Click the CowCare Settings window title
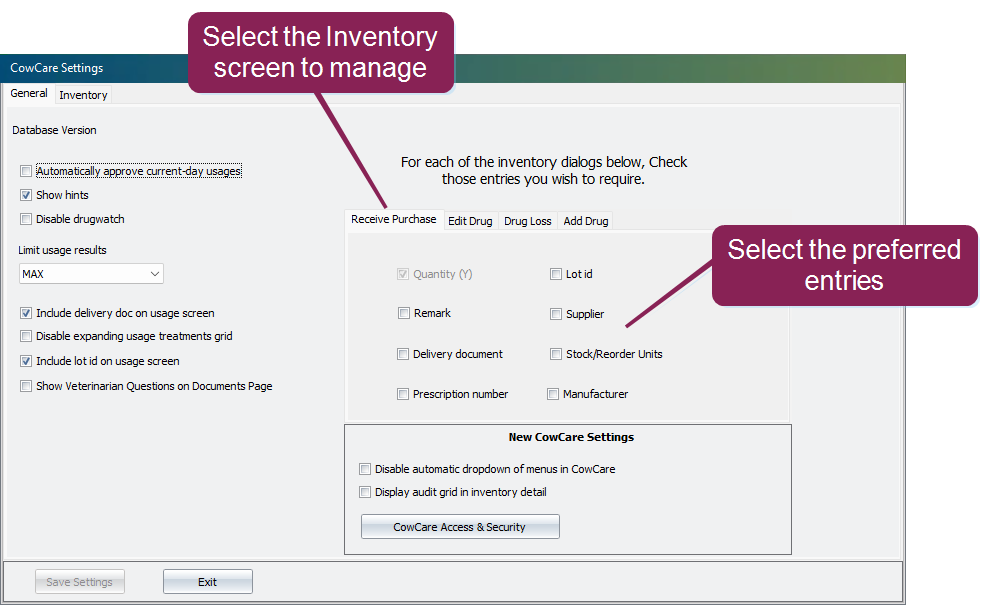Viewport: 995px width, 605px height. click(56, 68)
